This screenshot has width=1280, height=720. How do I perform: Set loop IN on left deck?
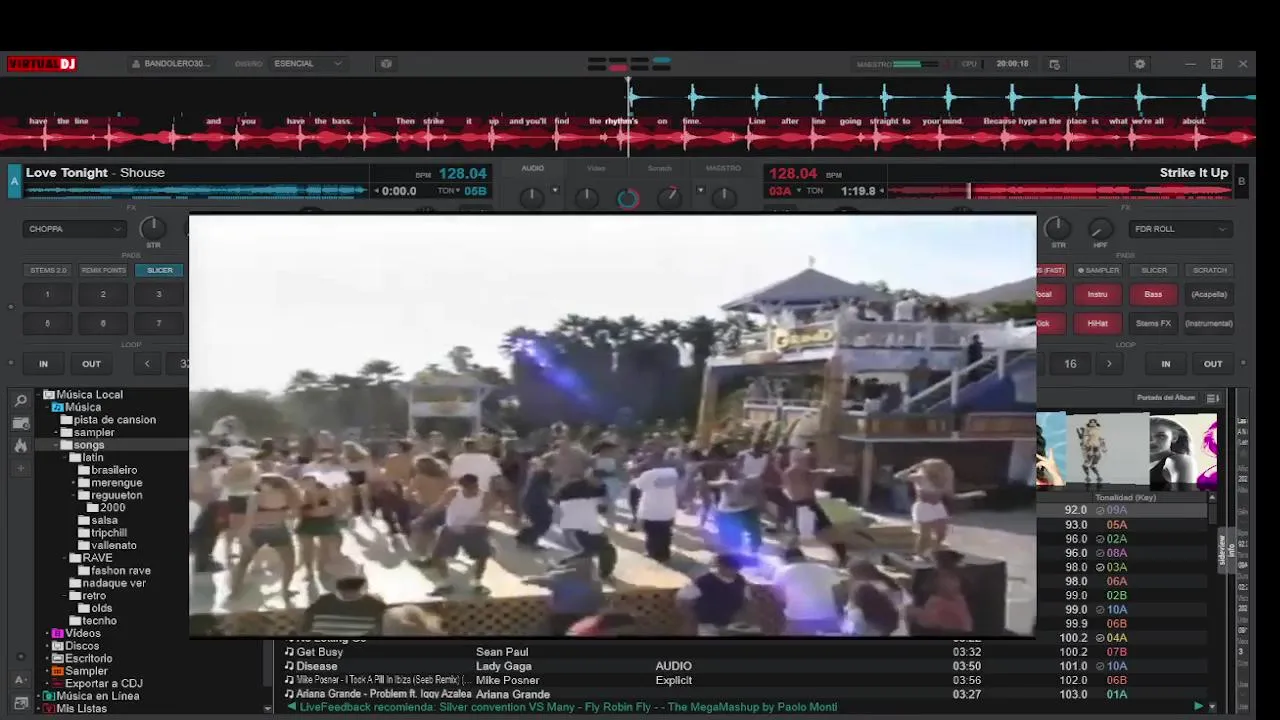click(x=43, y=364)
